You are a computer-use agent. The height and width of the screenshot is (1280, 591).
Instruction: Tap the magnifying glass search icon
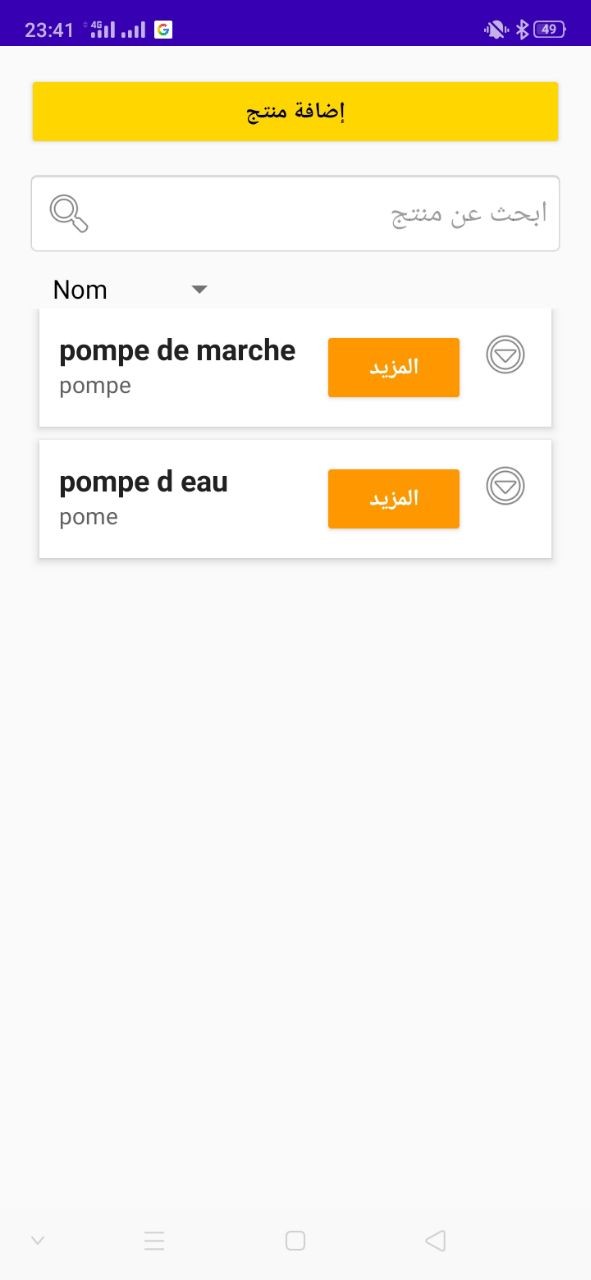[x=69, y=213]
